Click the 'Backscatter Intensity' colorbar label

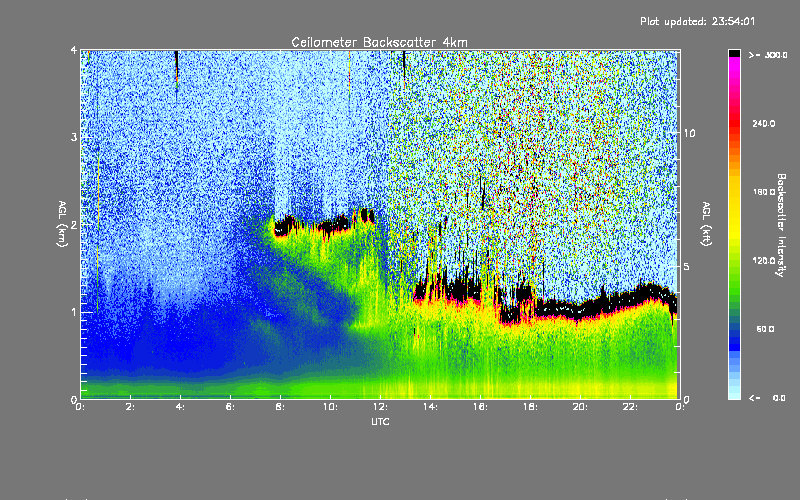781,225
